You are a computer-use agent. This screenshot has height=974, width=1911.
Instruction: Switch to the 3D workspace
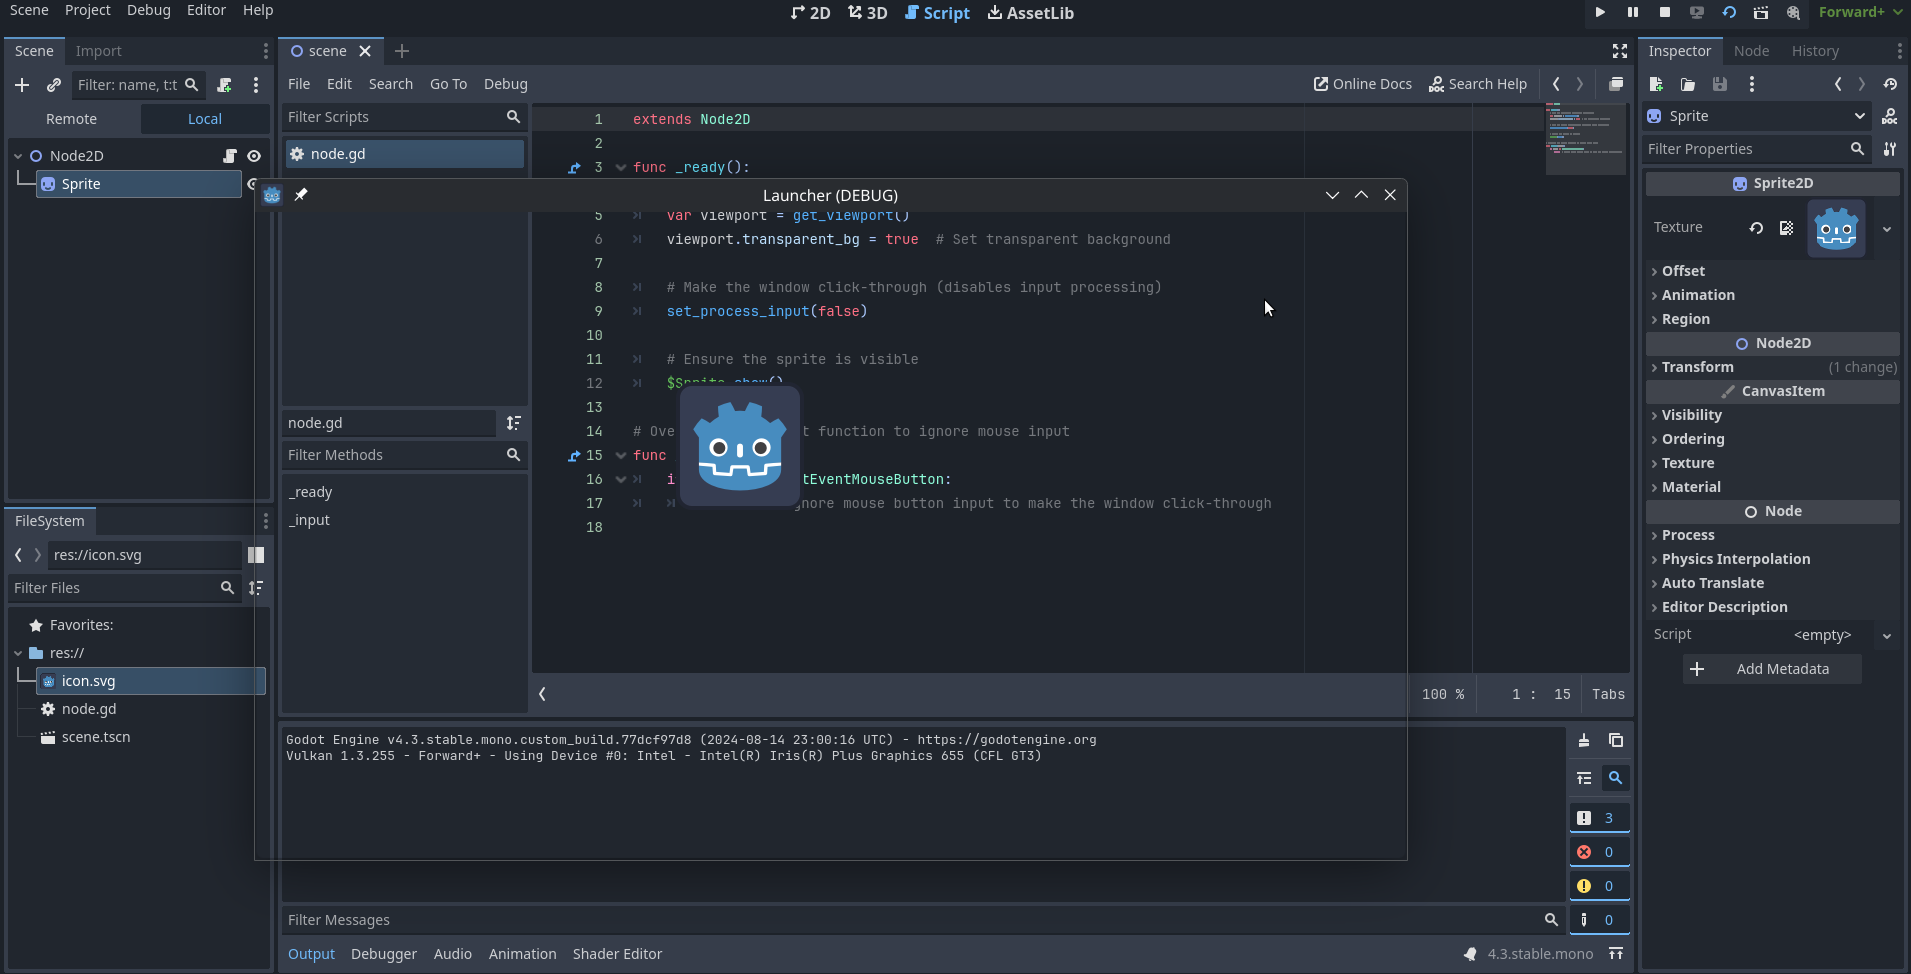(x=867, y=13)
